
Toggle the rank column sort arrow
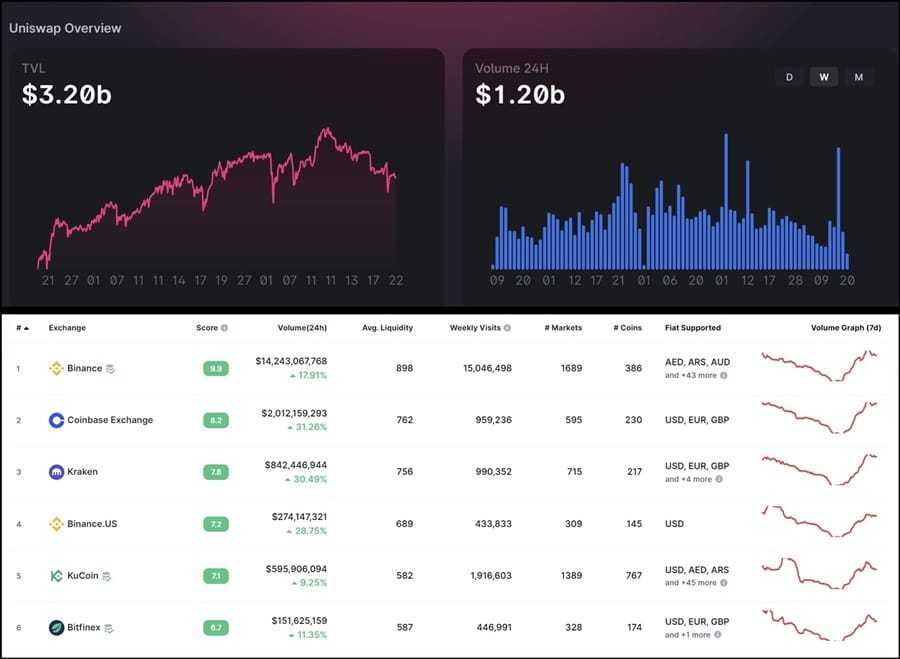click(x=24, y=327)
